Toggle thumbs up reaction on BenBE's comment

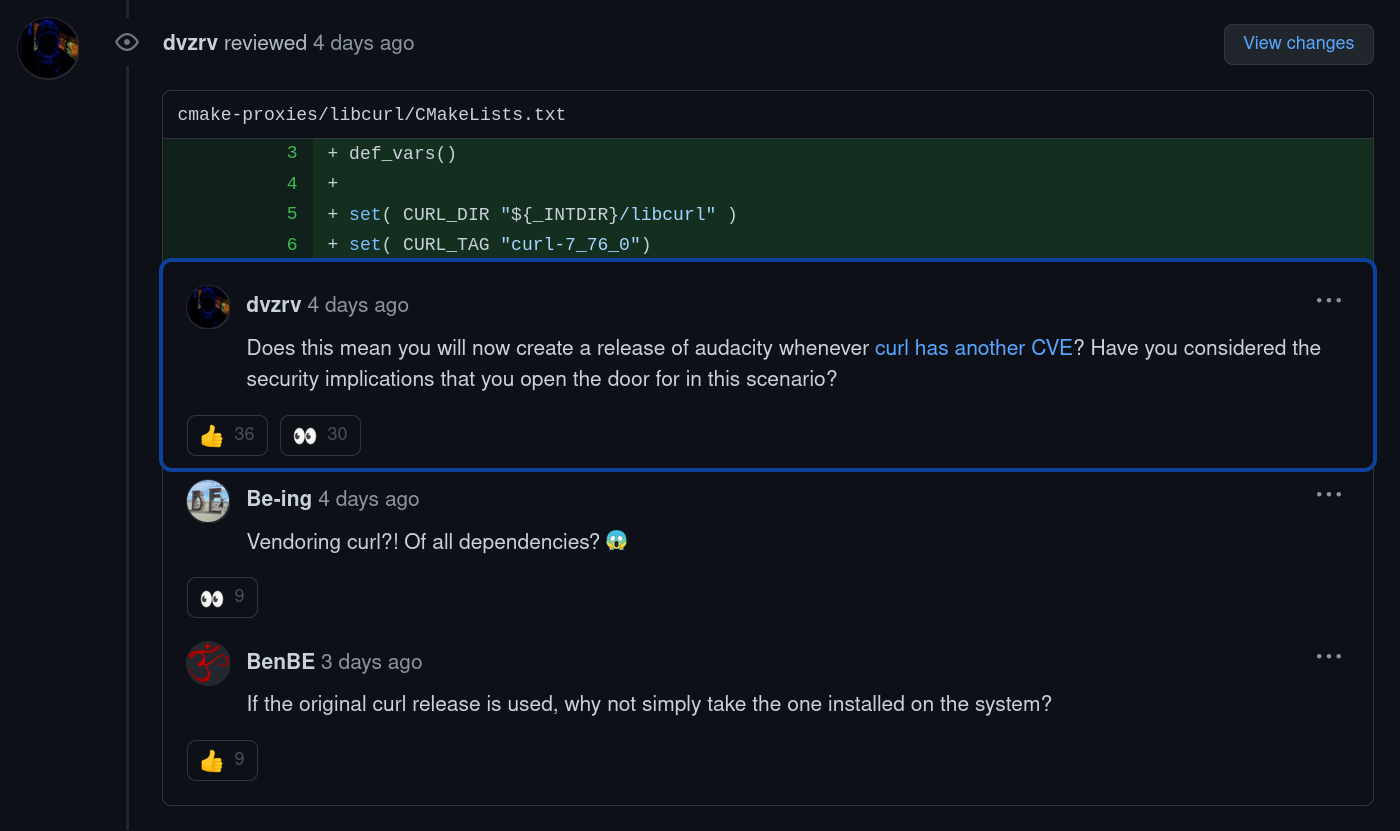point(222,760)
